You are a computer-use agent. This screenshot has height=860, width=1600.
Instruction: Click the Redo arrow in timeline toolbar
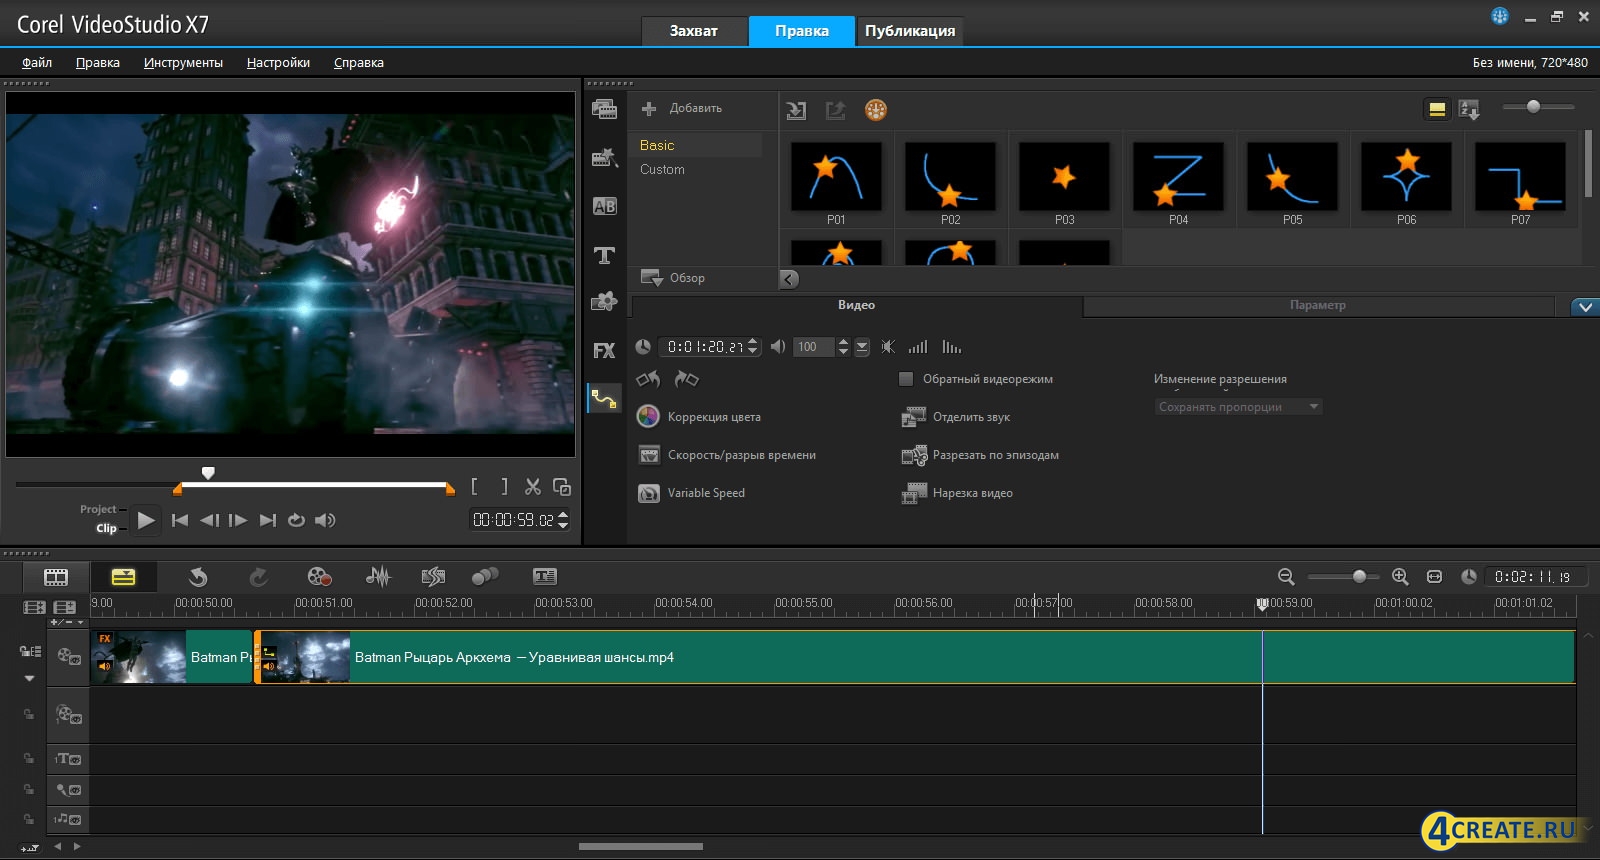[x=258, y=577]
